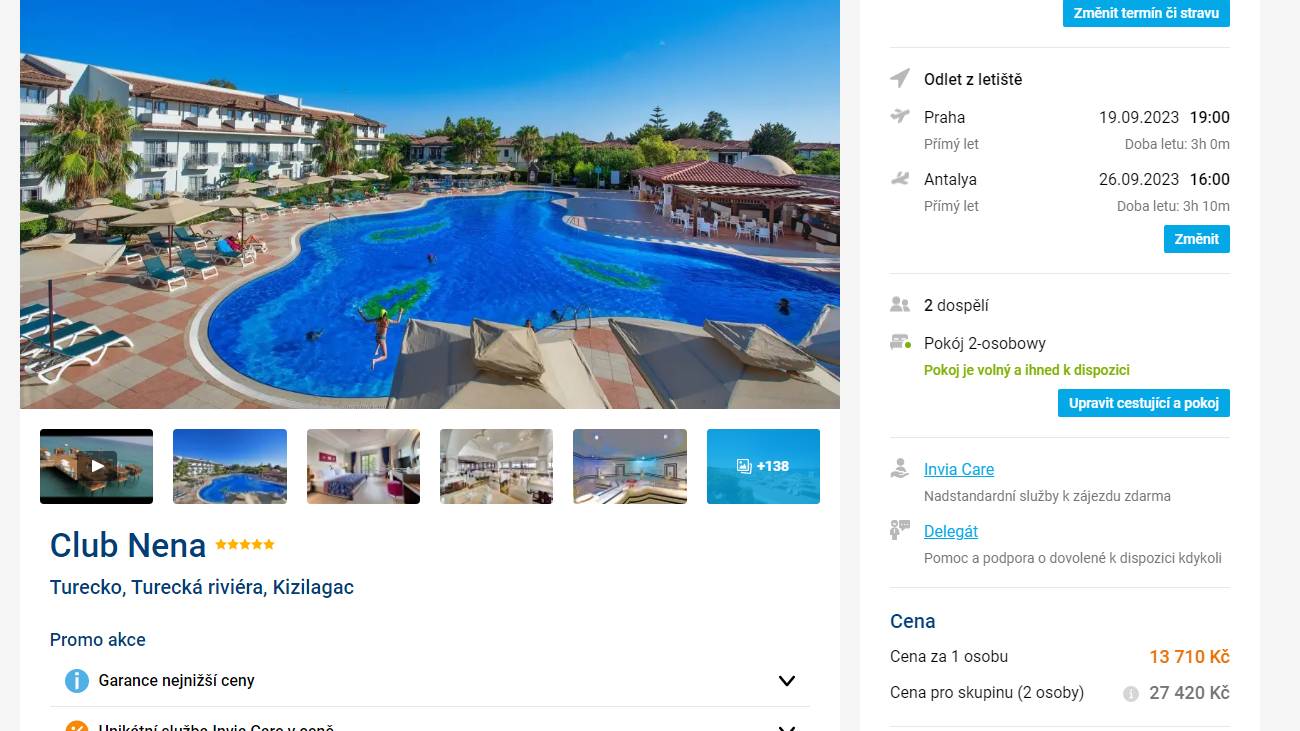1300x731 pixels.
Task: Click the landing plane icon for Antalya
Action: point(900,179)
